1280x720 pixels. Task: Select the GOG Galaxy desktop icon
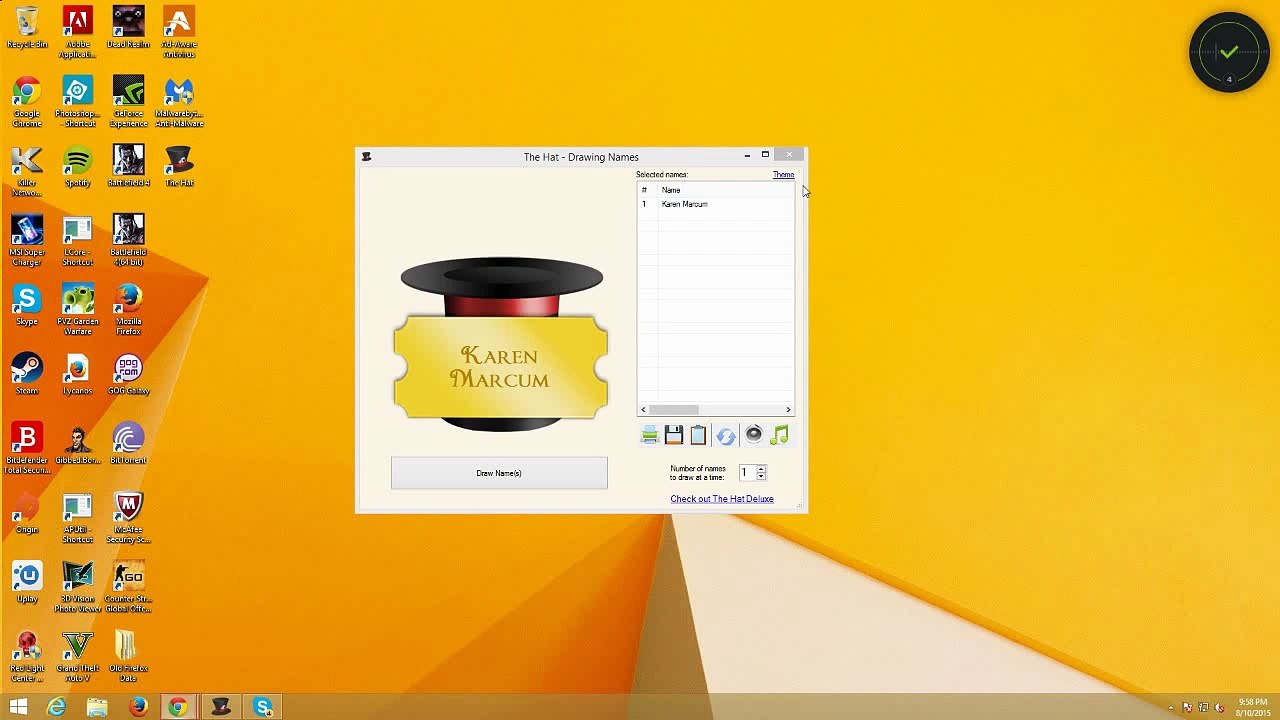[x=128, y=374]
